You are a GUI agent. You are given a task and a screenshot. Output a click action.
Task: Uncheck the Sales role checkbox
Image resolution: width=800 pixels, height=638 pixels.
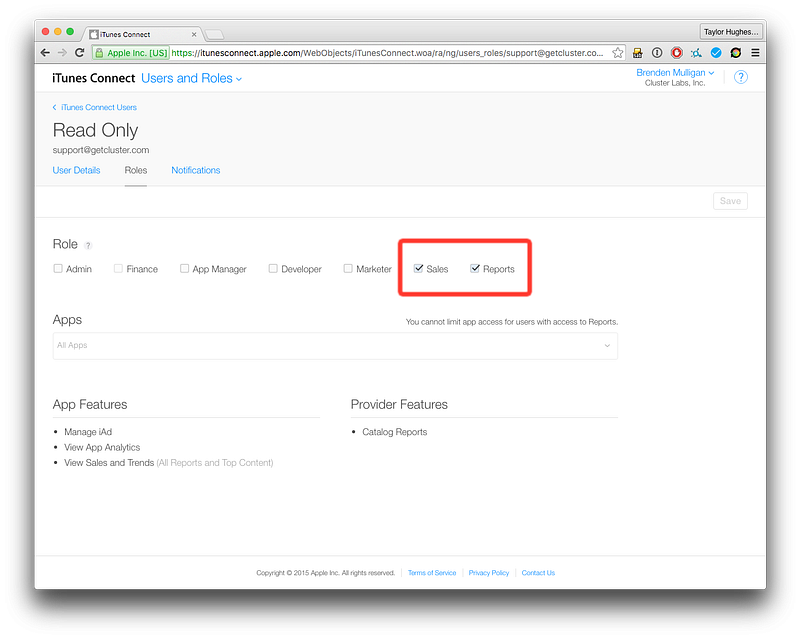coord(418,268)
